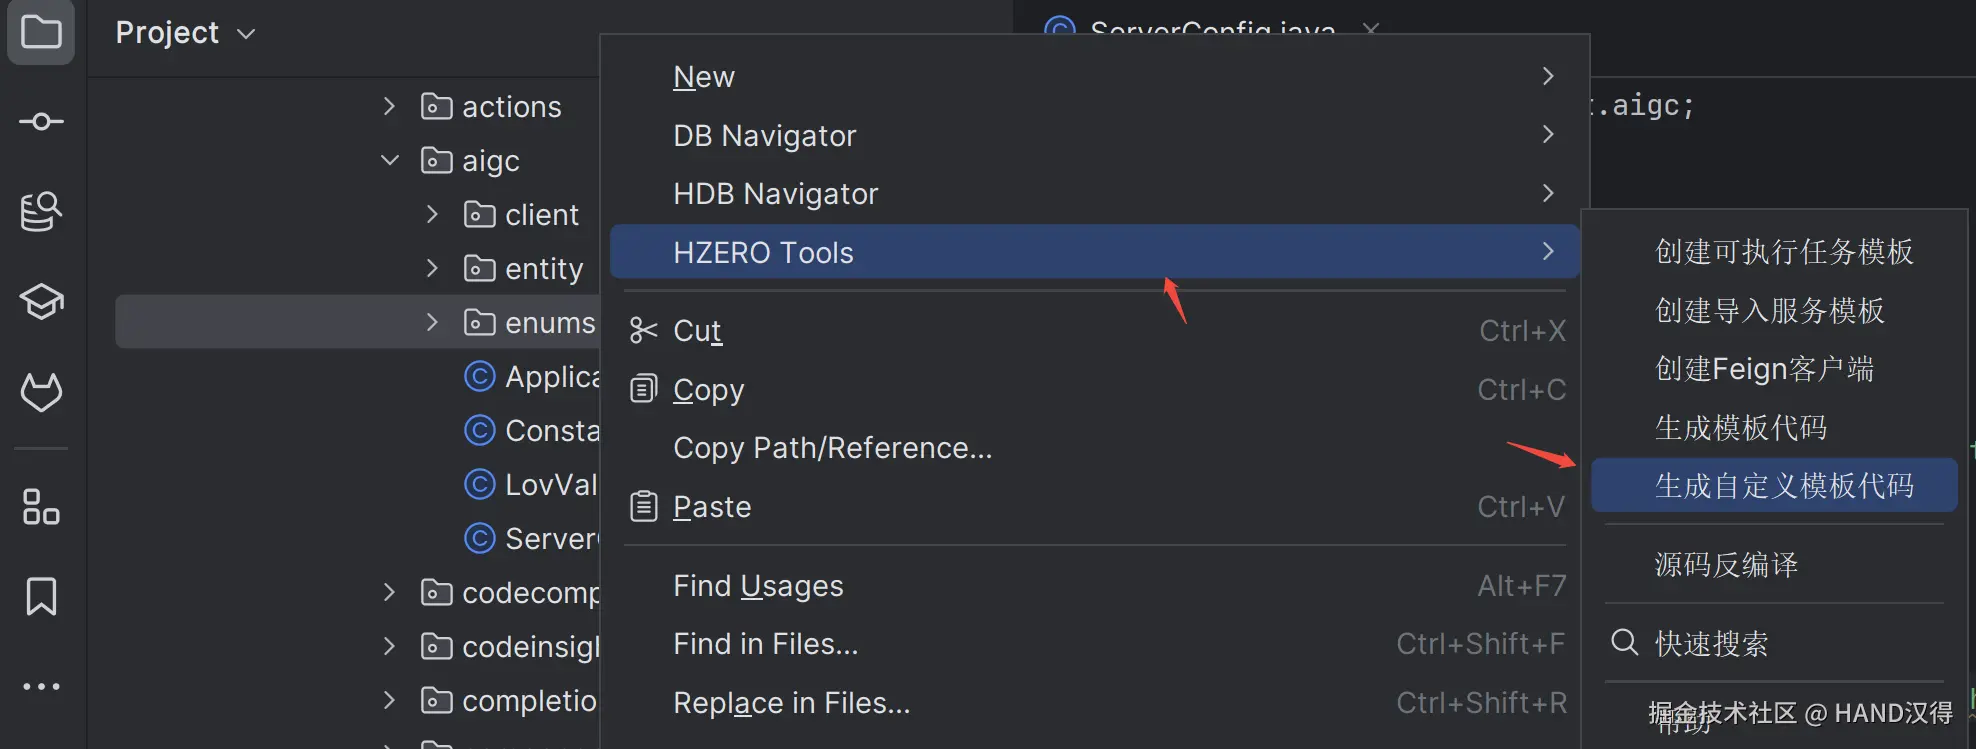Open the Structure tool window icon
The image size is (1976, 749).
[41, 507]
